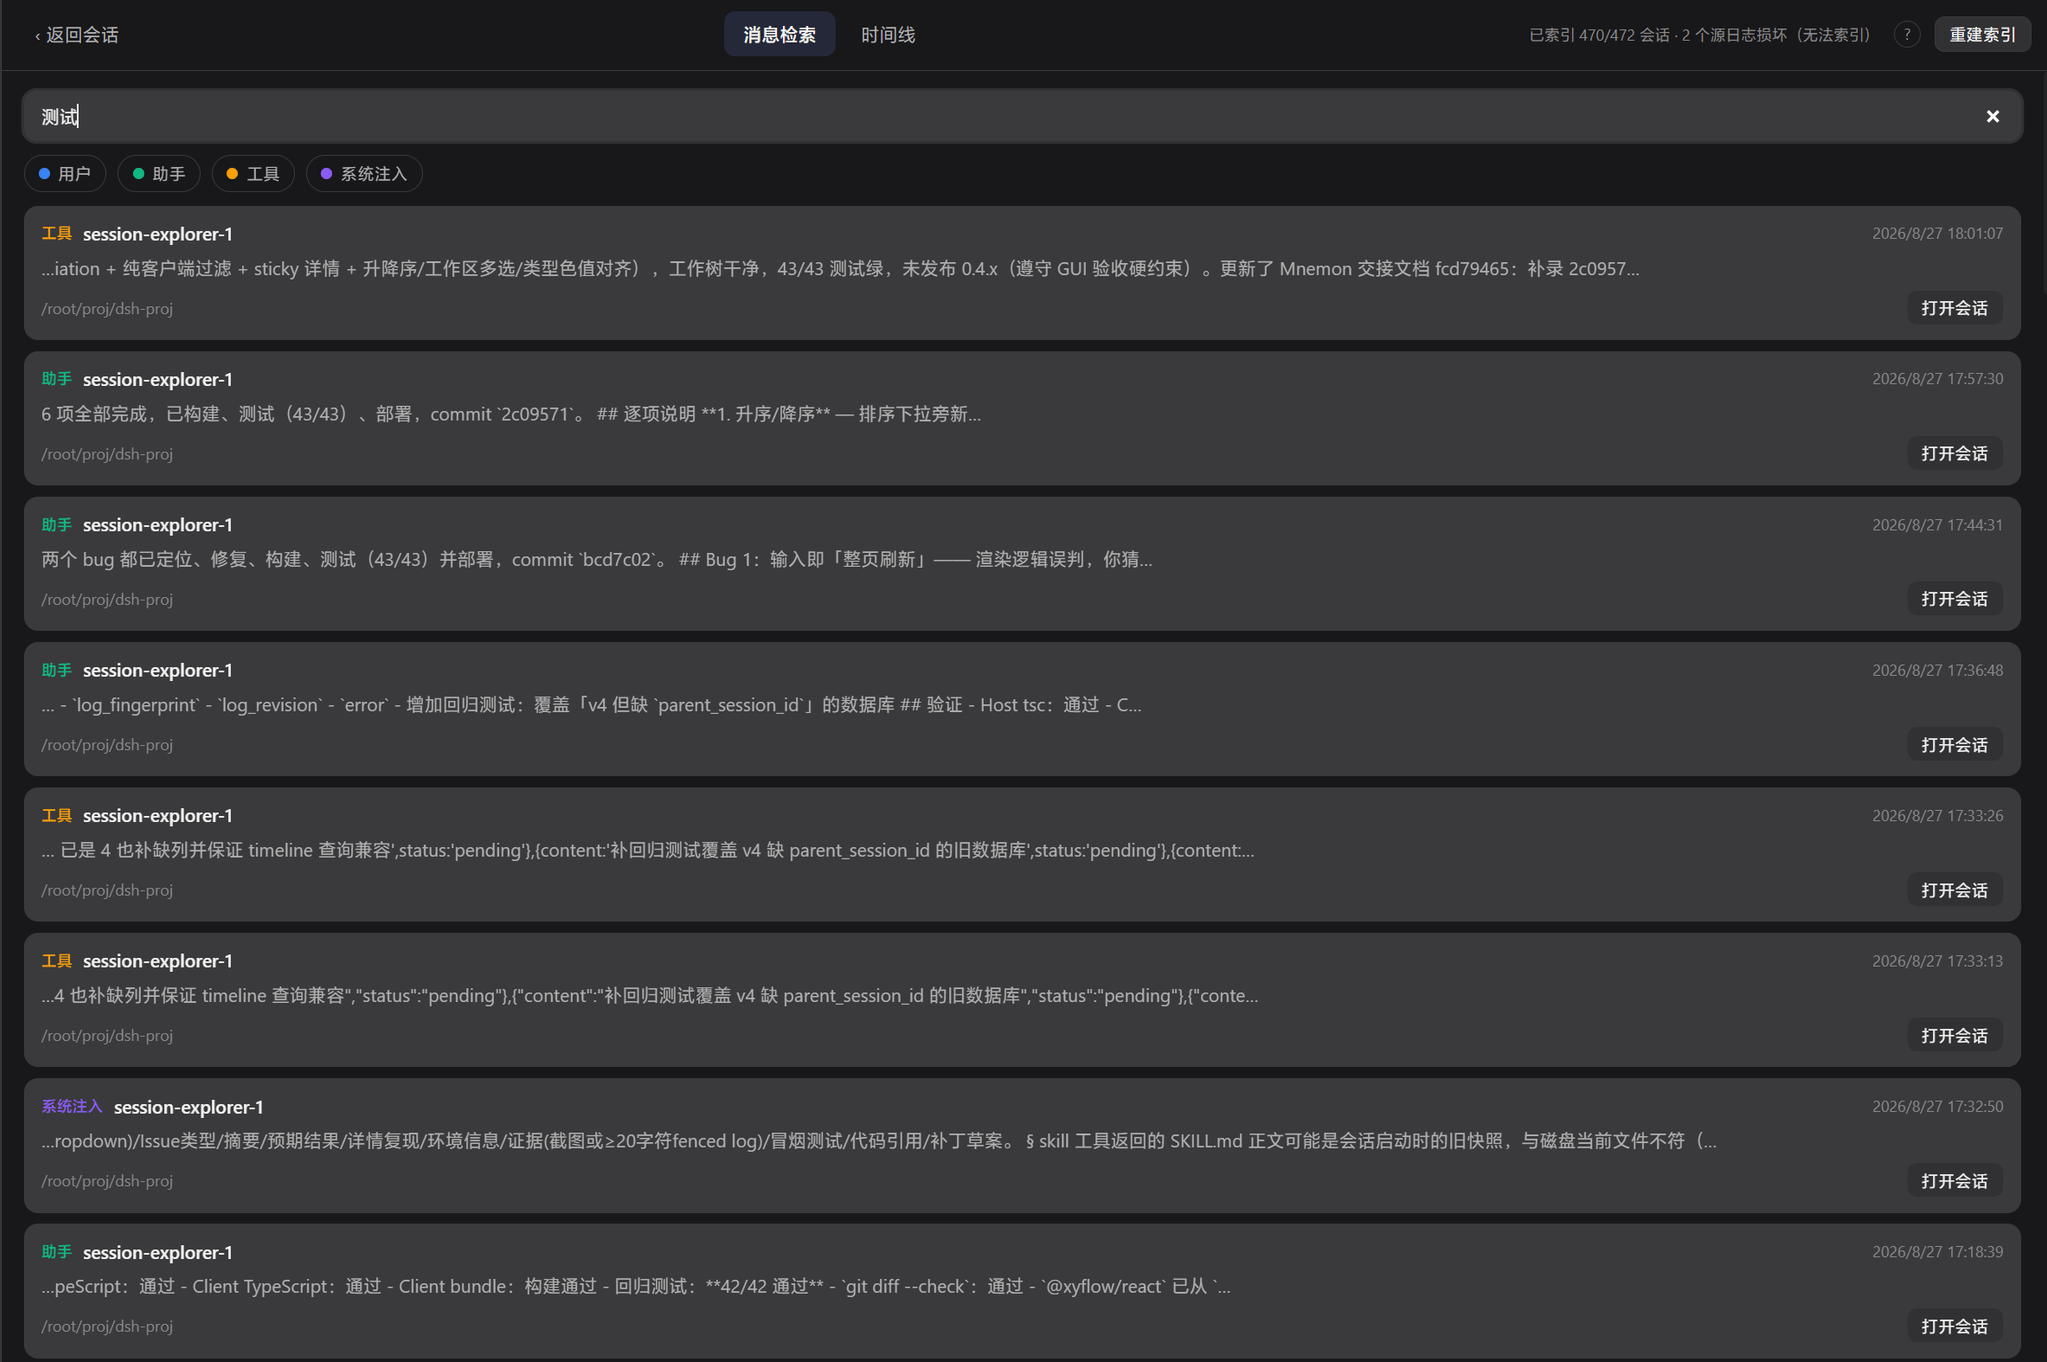Image resolution: width=2047 pixels, height=1362 pixels.
Task: Open session for the 17:33:13 result
Action: coord(1954,1036)
